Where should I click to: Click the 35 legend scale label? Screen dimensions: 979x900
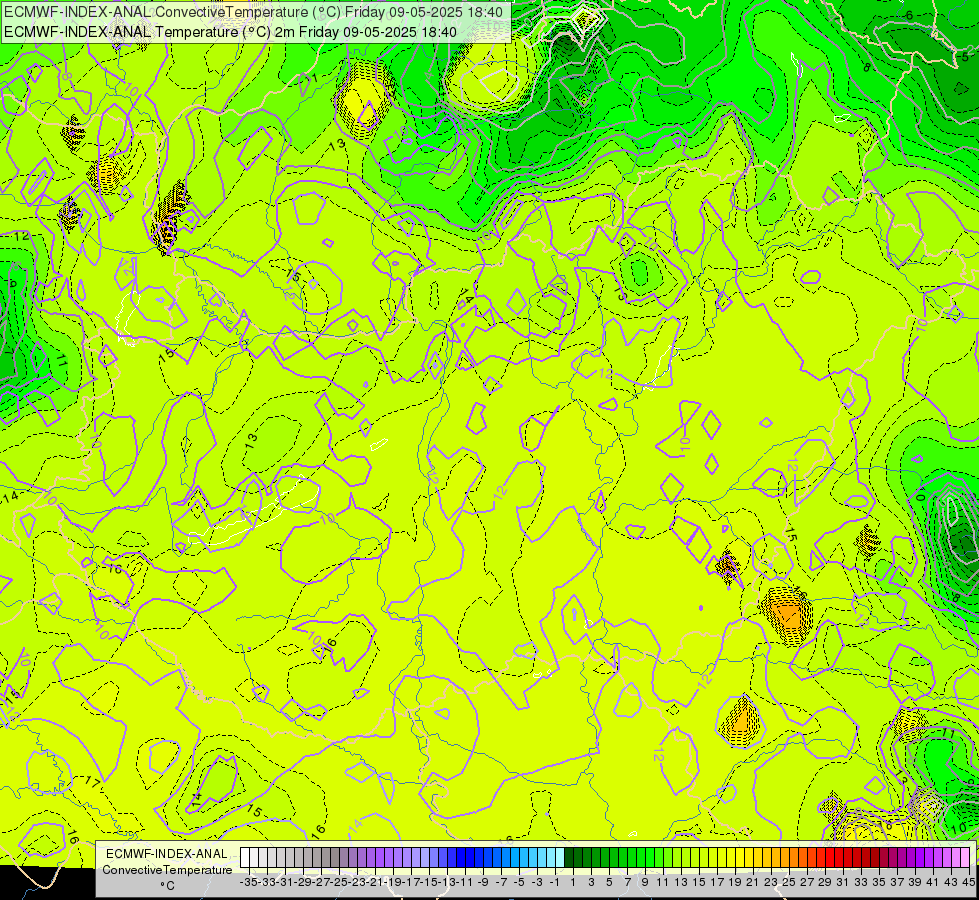[x=880, y=882]
